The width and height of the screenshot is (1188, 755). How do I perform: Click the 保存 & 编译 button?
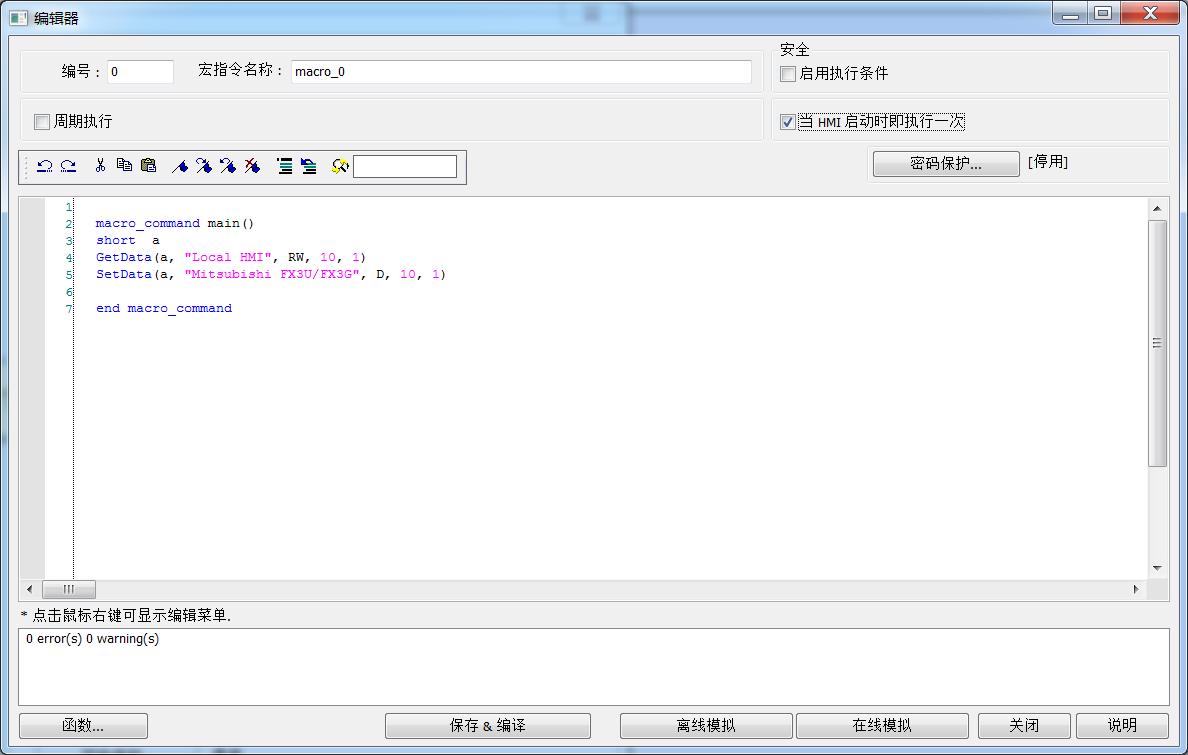tap(487, 725)
